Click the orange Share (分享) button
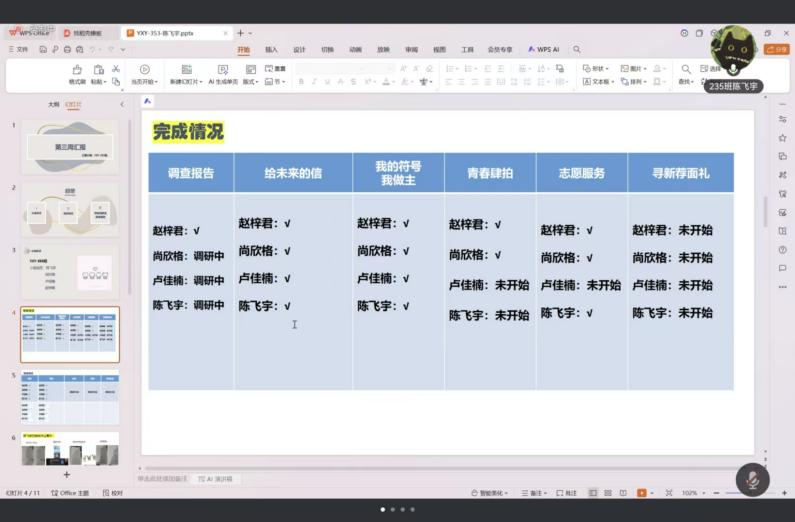Image resolution: width=795 pixels, height=522 pixels. tap(776, 49)
